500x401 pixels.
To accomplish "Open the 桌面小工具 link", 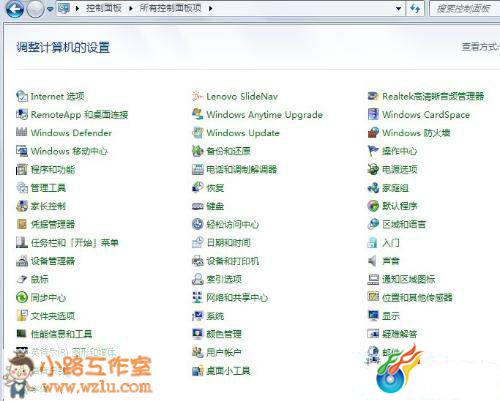I will click(228, 370).
